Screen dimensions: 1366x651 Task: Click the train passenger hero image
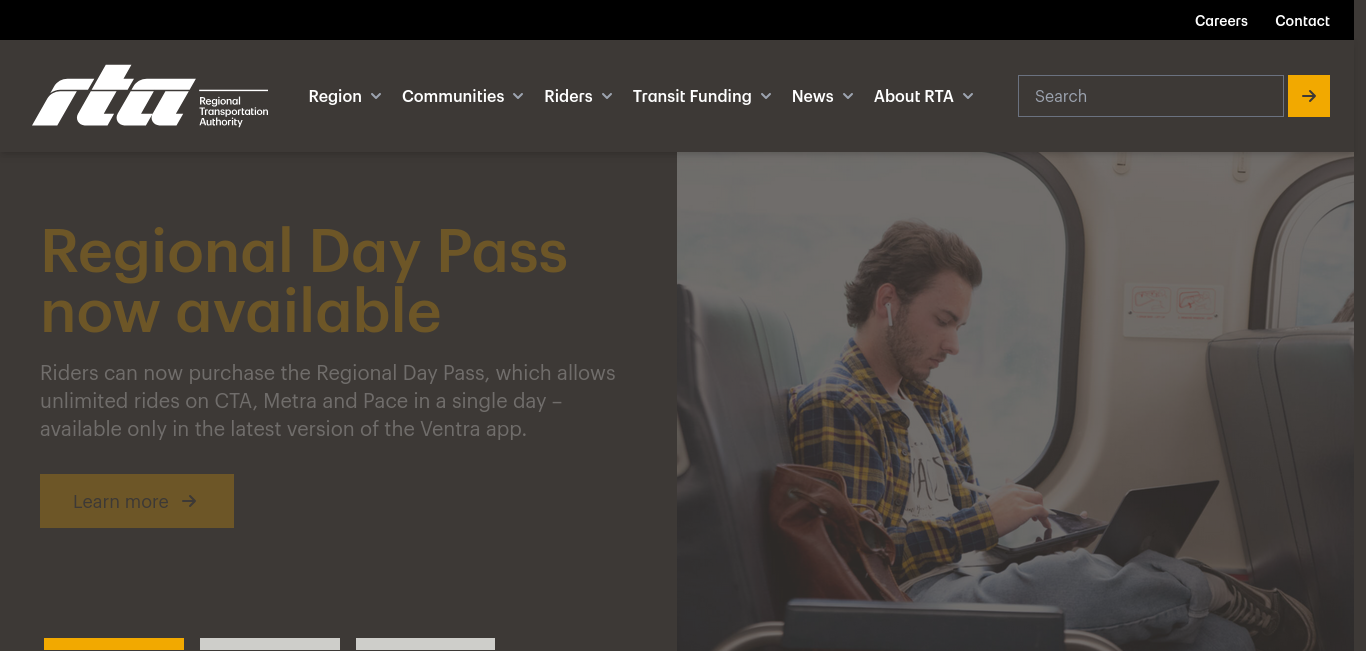(1015, 401)
